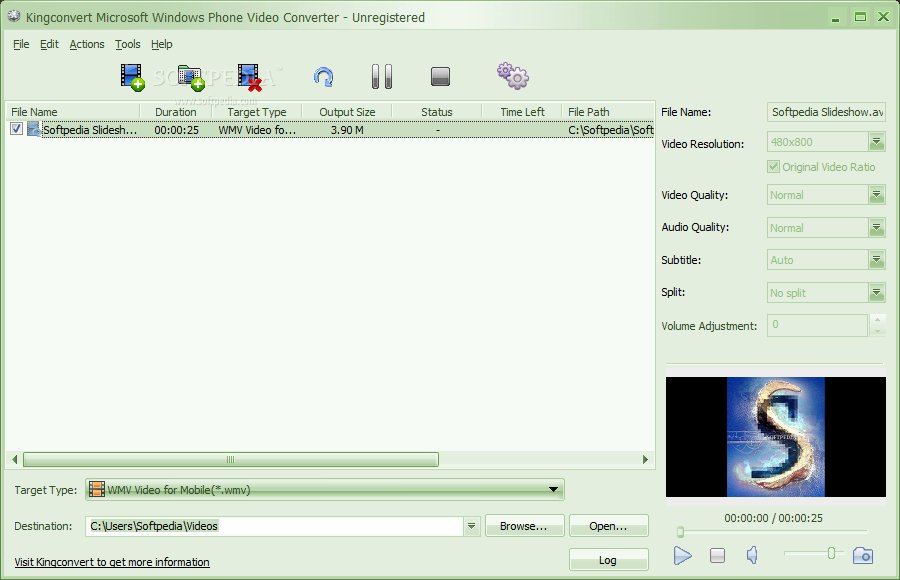Stop the preview playback
Viewport: 900px width, 580px height.
pos(717,555)
